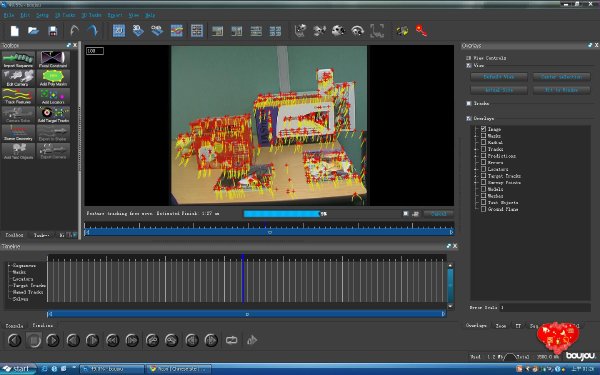Image resolution: width=600 pixels, height=375 pixels.
Task: Click the four-pane layout toolbar icon
Action: [275, 31]
